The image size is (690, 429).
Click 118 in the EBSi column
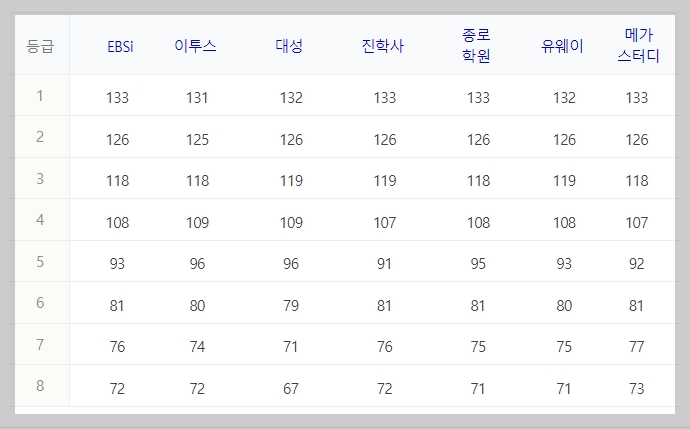117,181
